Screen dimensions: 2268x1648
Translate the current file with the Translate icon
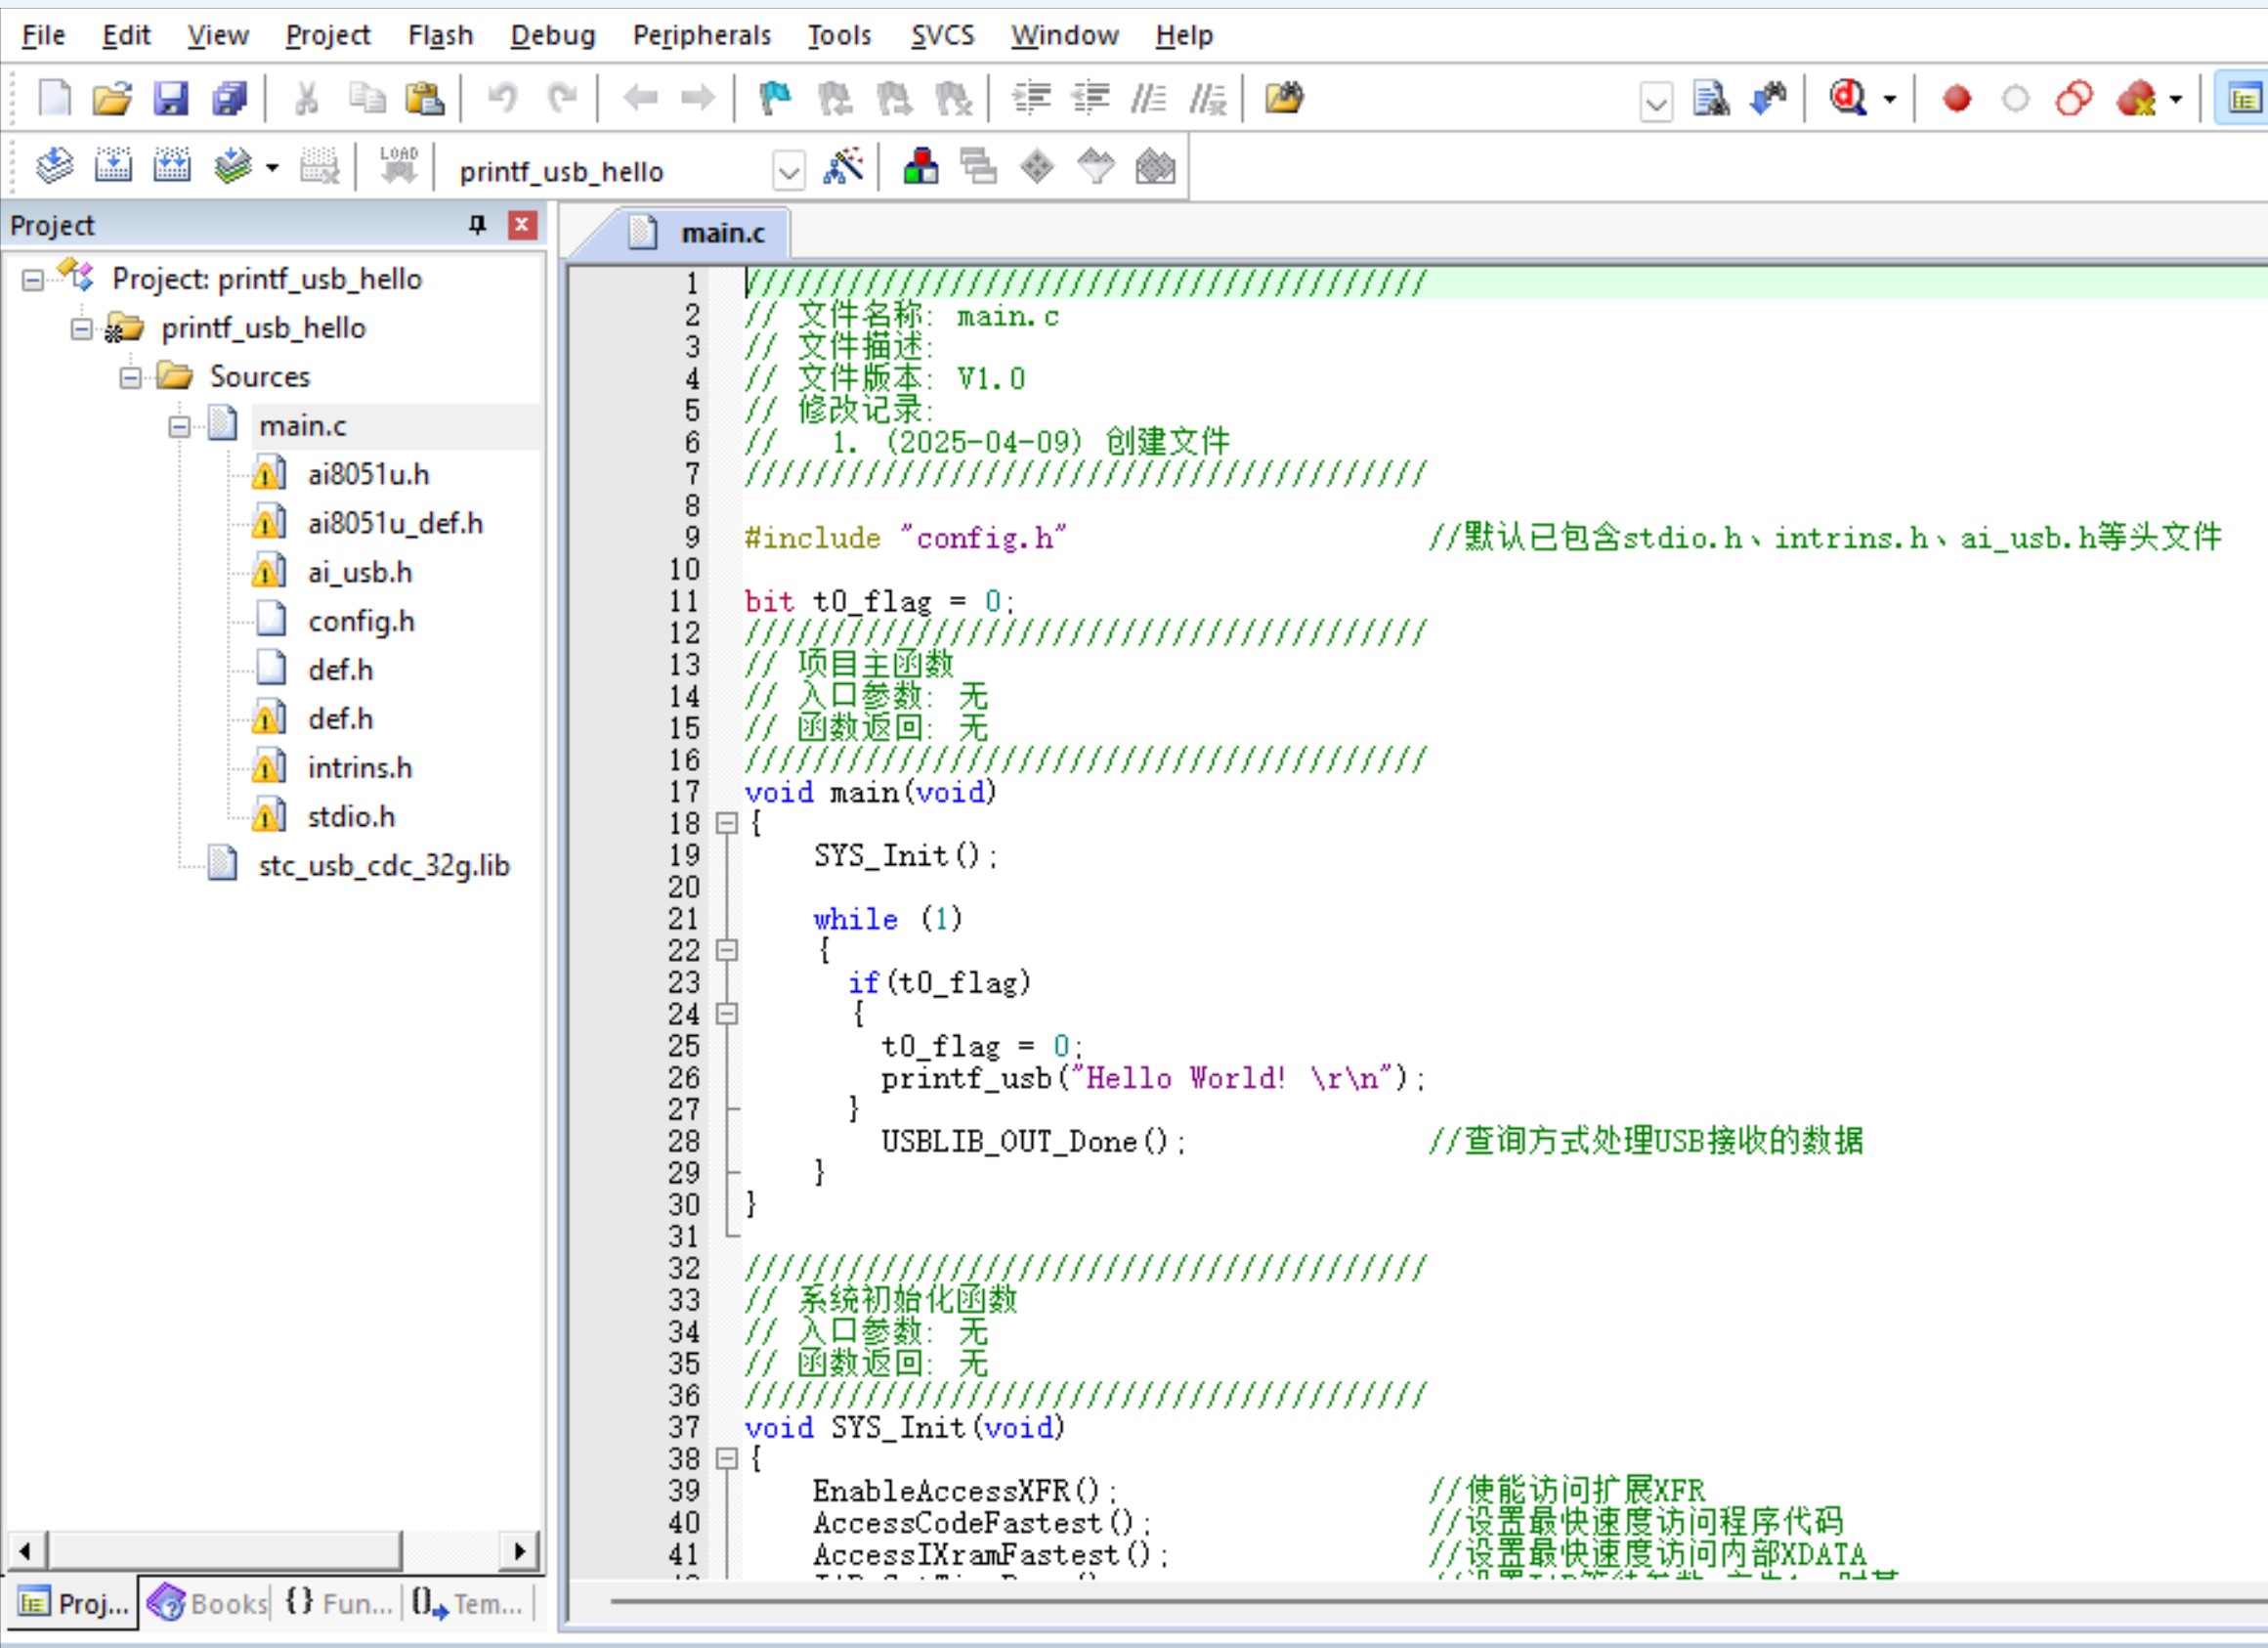tap(54, 166)
